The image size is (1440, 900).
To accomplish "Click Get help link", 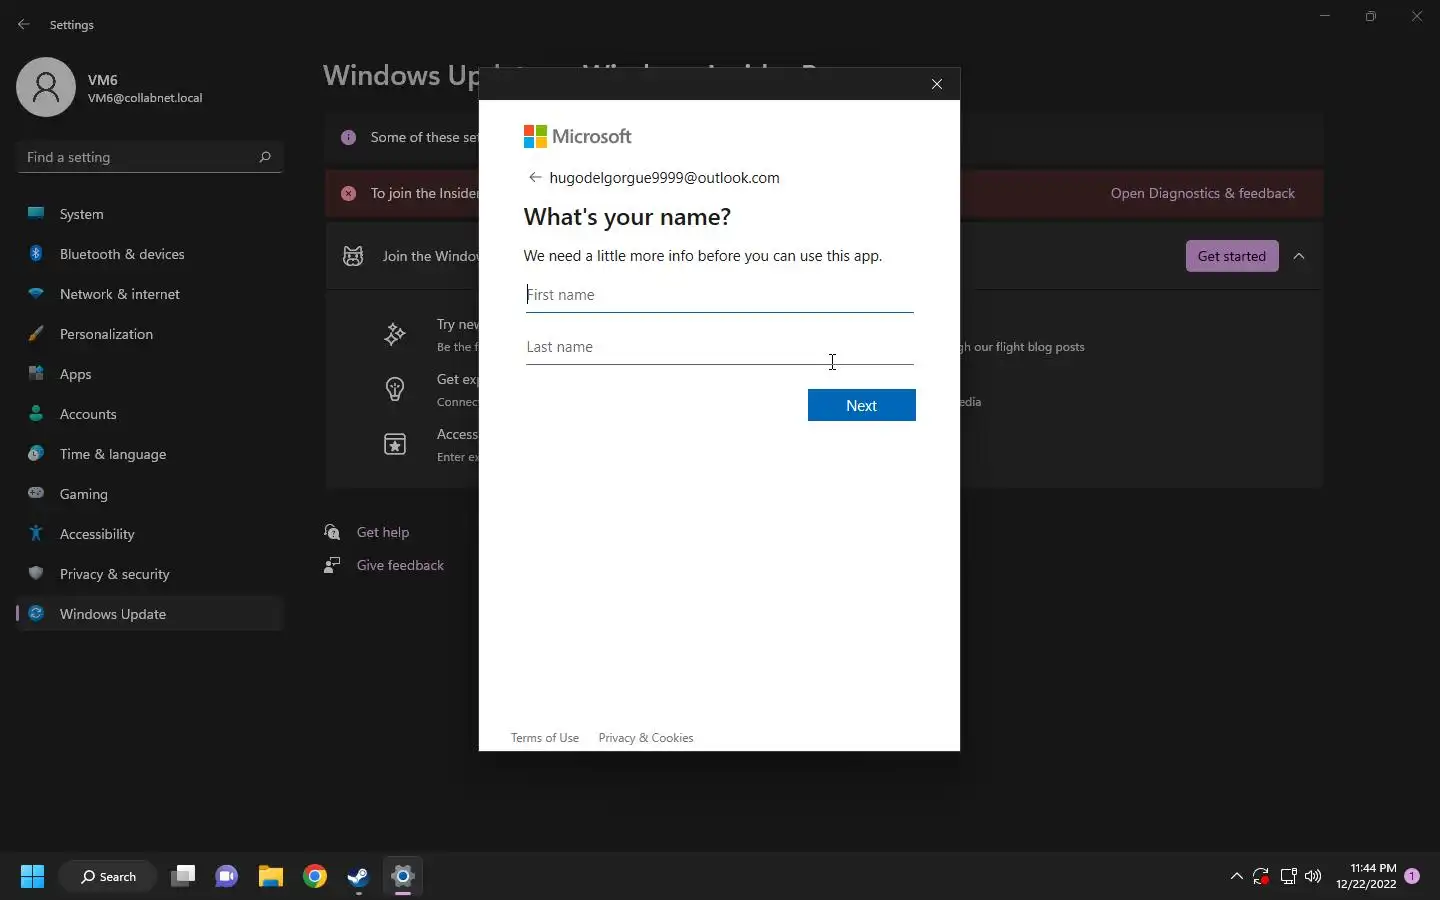I will point(383,532).
